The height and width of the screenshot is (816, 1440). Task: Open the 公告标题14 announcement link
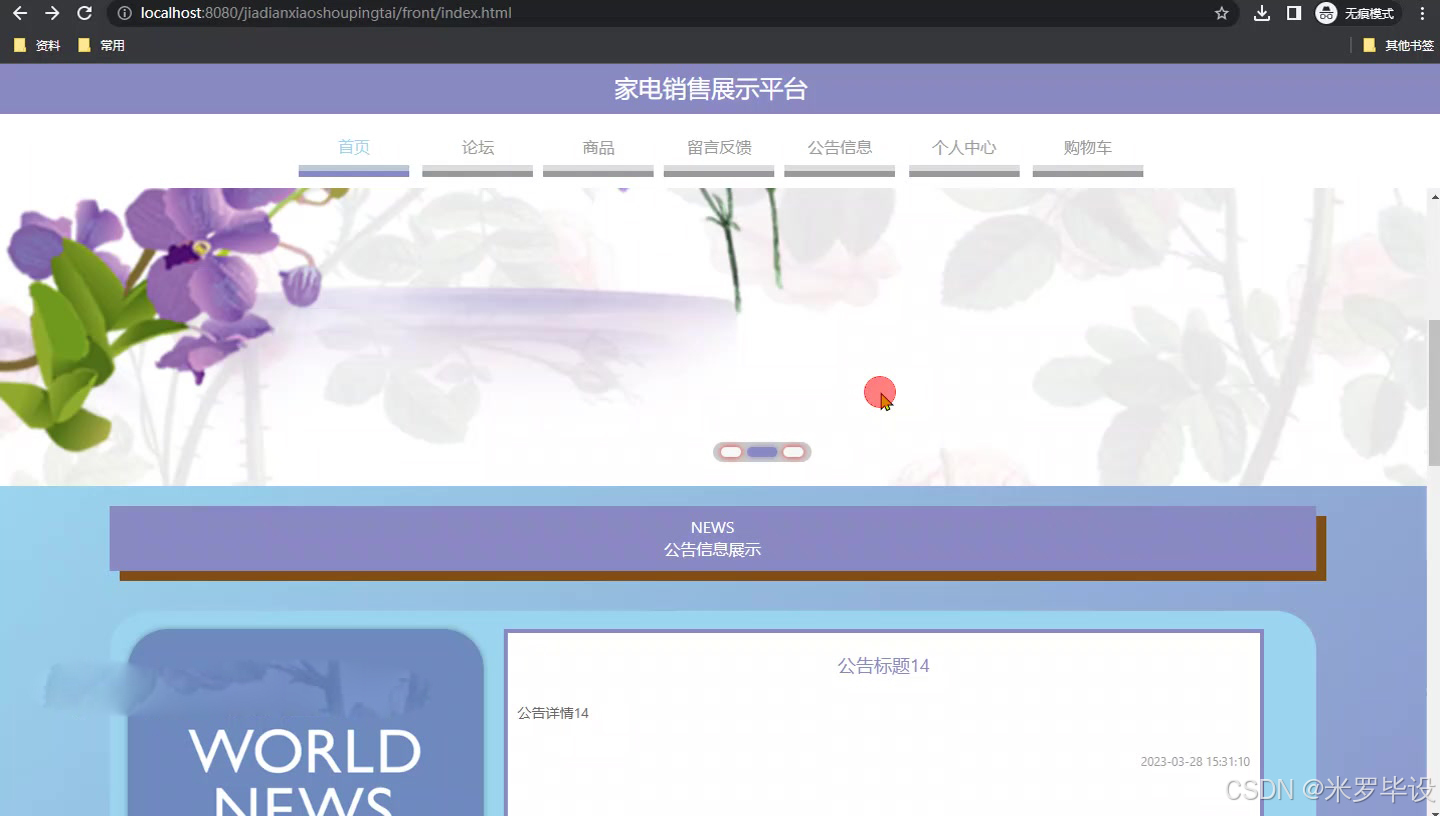pos(882,665)
